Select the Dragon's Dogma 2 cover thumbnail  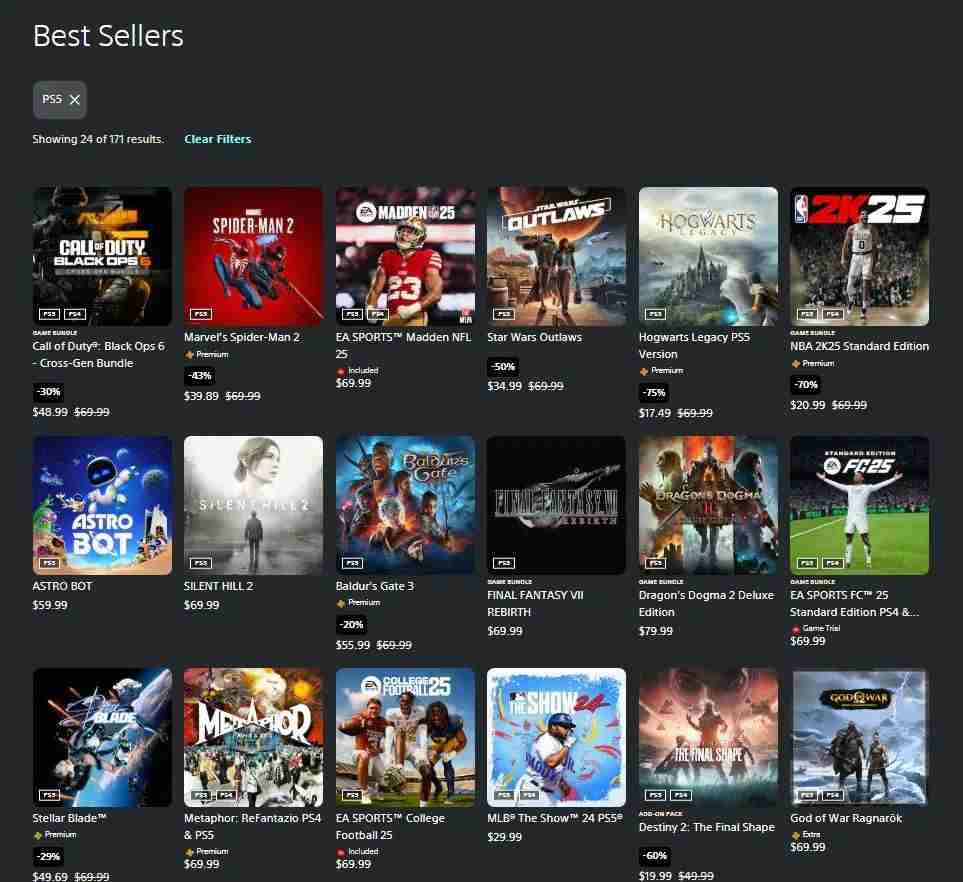[x=708, y=505]
